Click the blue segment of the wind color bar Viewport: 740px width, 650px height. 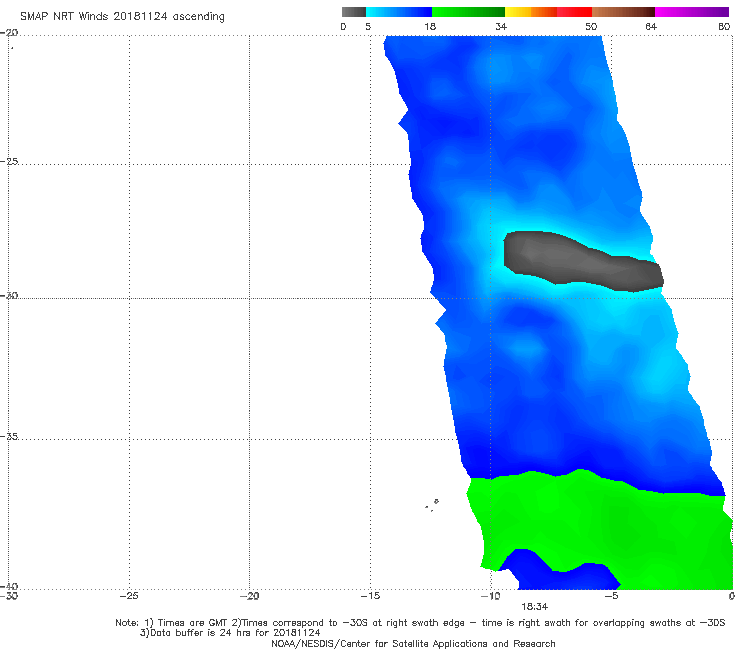click(x=398, y=12)
